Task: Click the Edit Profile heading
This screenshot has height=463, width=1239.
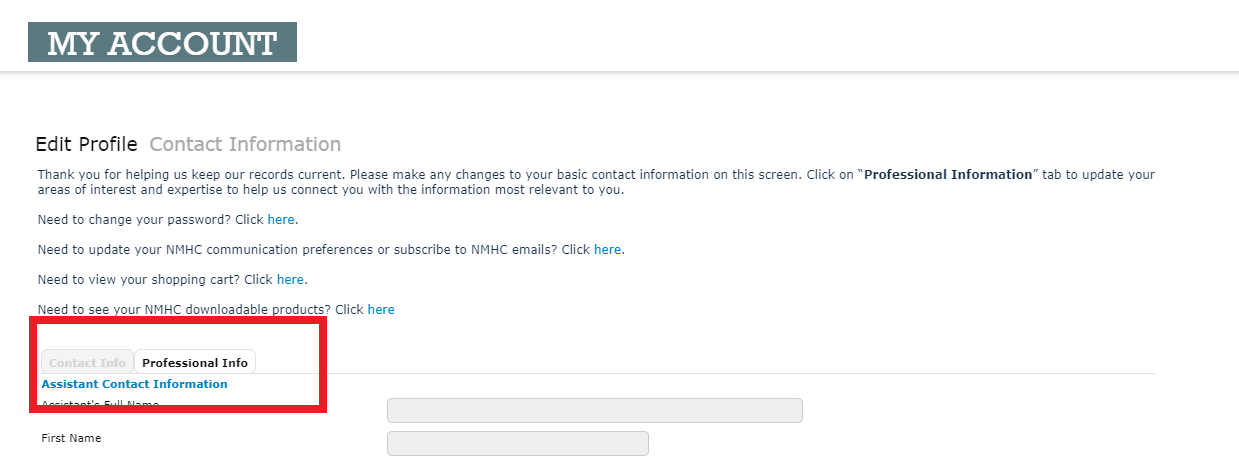Action: point(86,144)
